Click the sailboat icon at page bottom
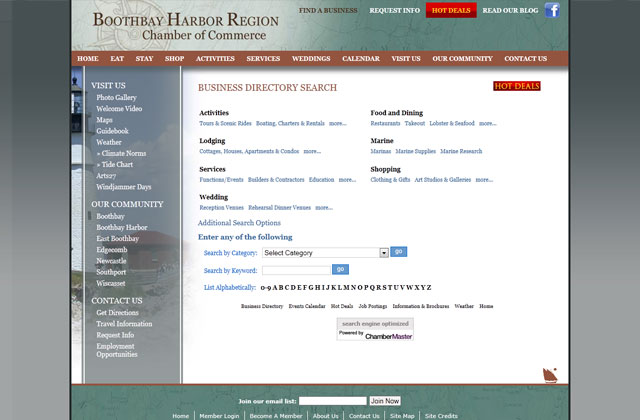 pyautogui.click(x=550, y=375)
